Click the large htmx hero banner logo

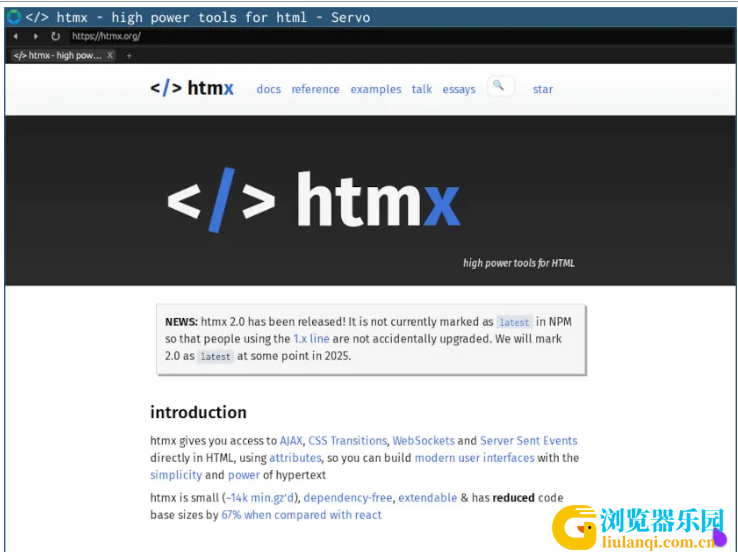pyautogui.click(x=313, y=200)
